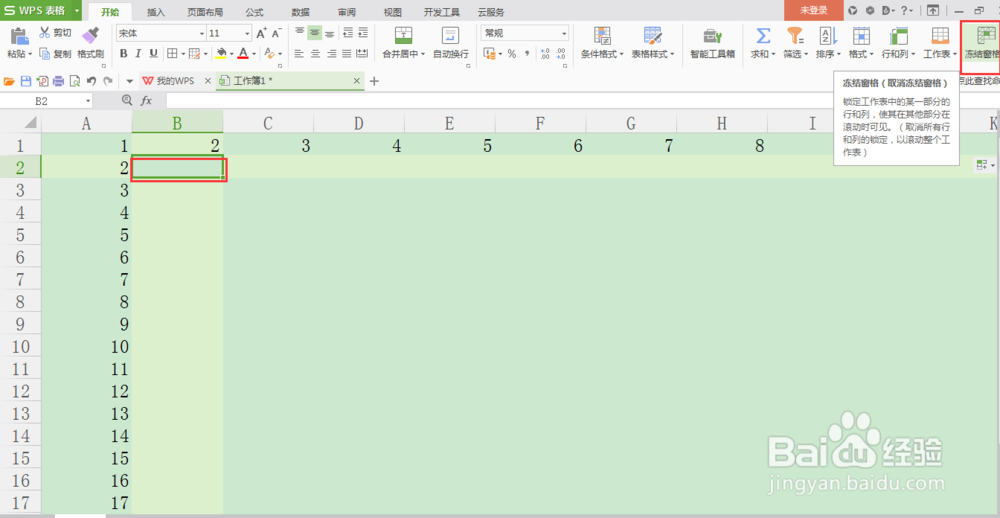Open the View (视图) tab
Image resolution: width=1000 pixels, height=518 pixels.
click(393, 11)
